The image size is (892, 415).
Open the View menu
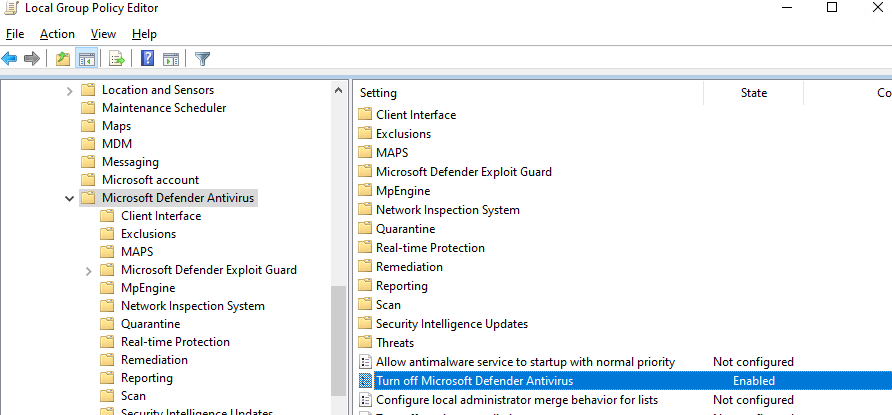[104, 34]
